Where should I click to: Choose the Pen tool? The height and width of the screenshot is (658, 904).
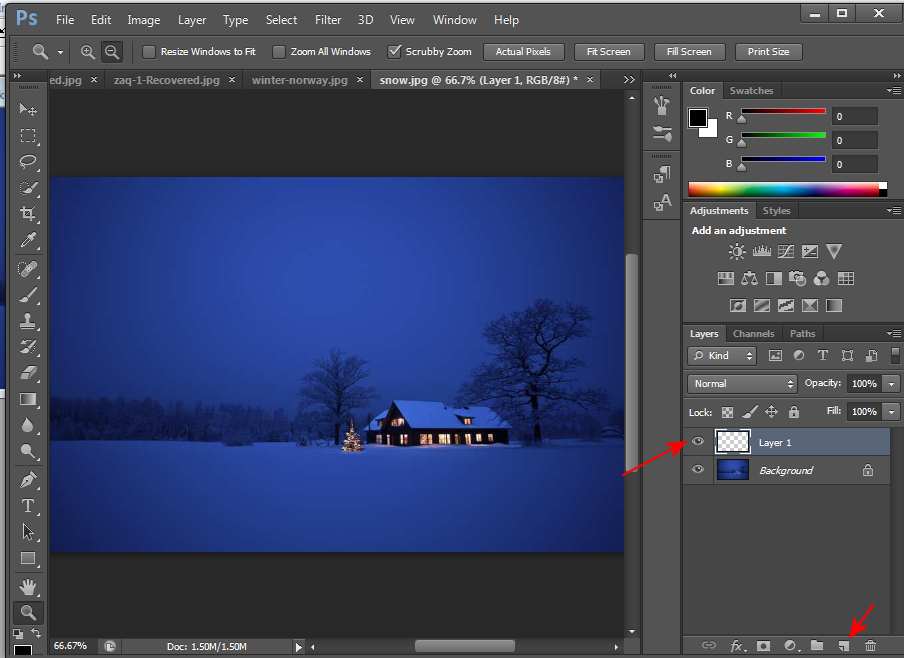pyautogui.click(x=28, y=480)
